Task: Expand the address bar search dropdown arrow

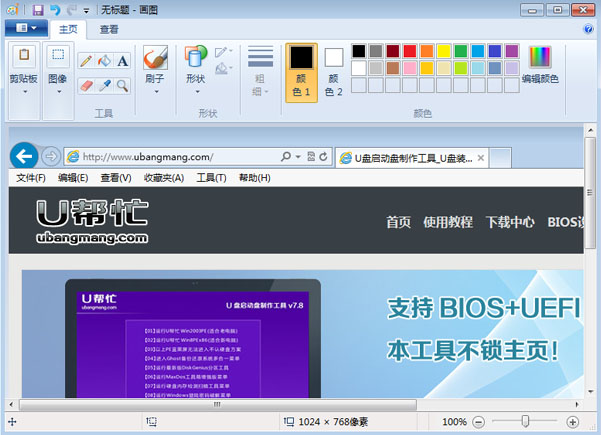Action: pyautogui.click(x=298, y=156)
